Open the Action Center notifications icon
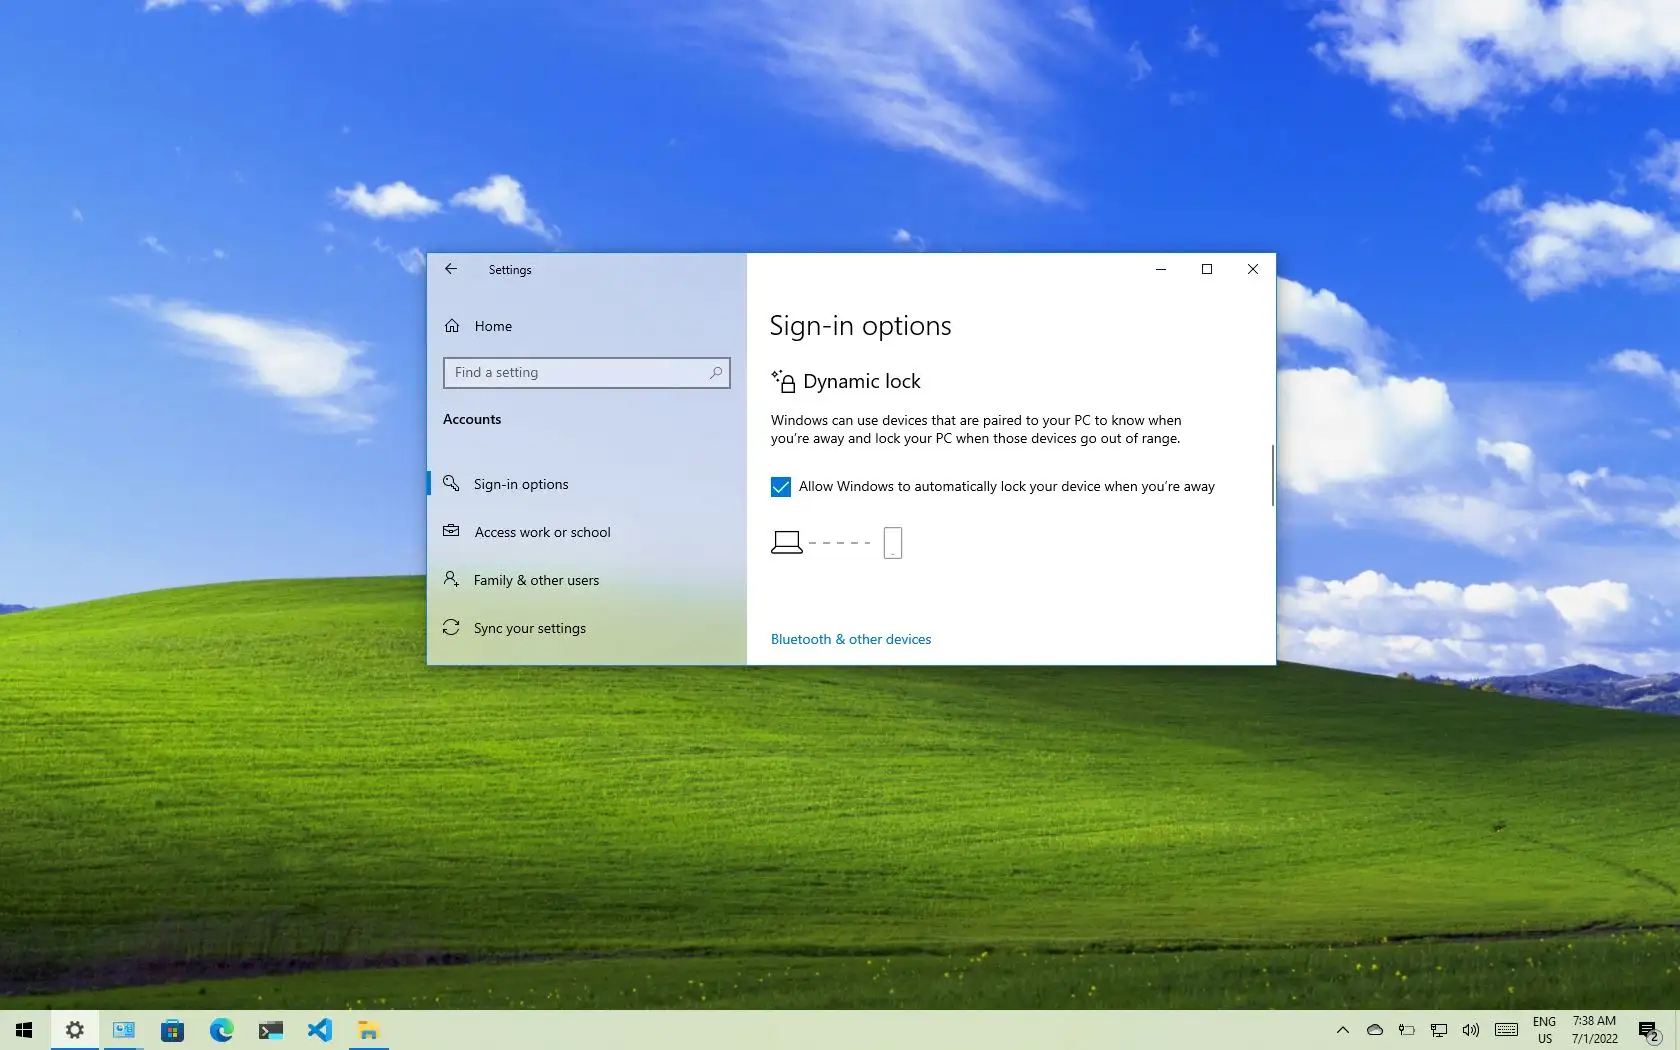This screenshot has width=1680, height=1050. 1649,1030
